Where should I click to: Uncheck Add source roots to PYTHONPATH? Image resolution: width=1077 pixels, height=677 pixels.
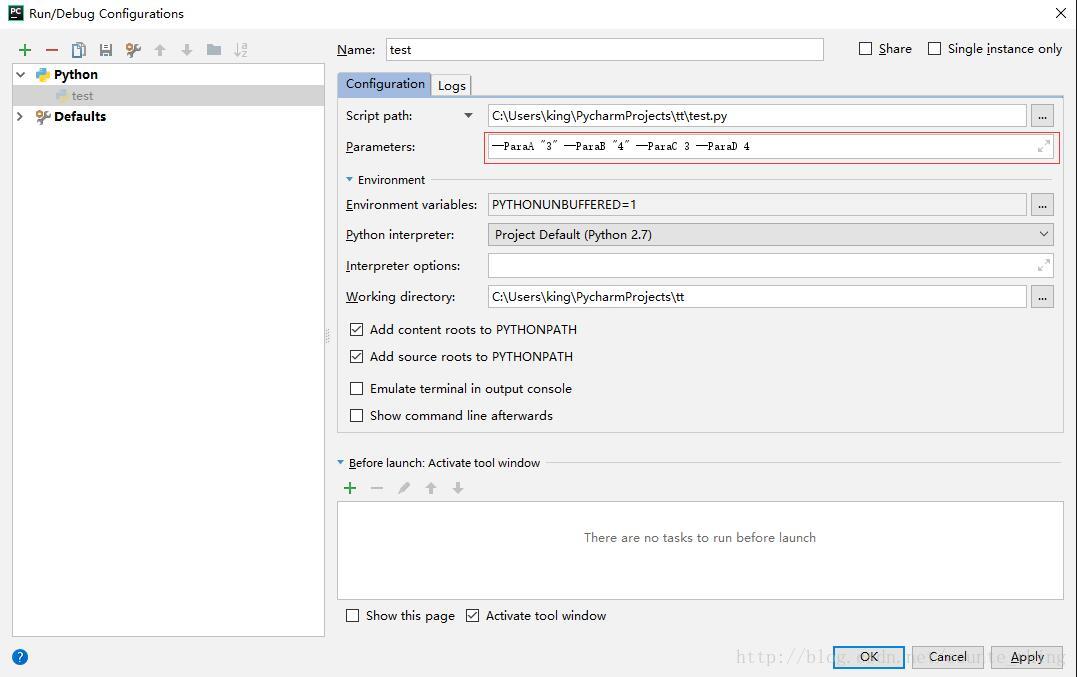click(x=356, y=356)
